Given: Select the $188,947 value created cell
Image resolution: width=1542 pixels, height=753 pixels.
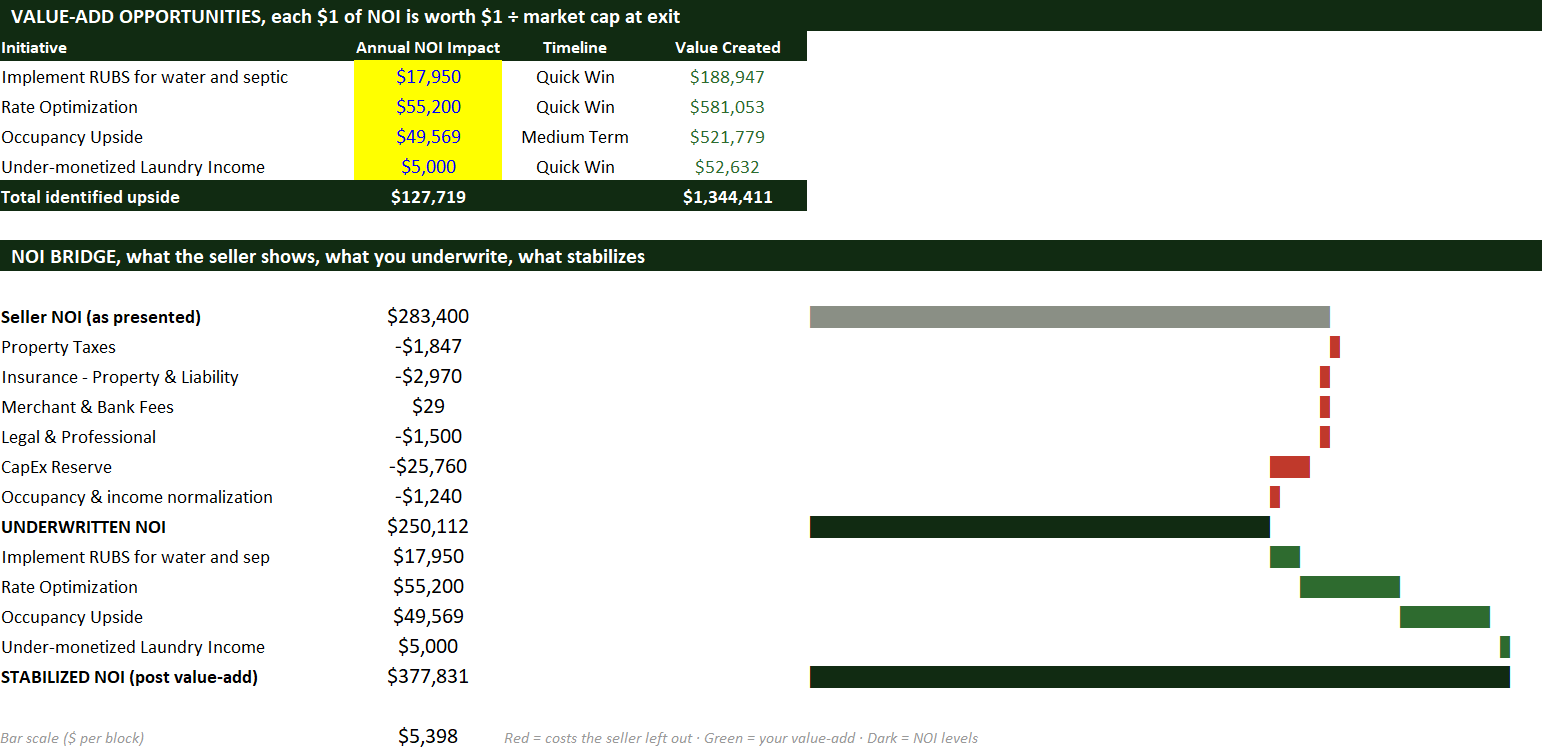Looking at the screenshot, I should [728, 77].
